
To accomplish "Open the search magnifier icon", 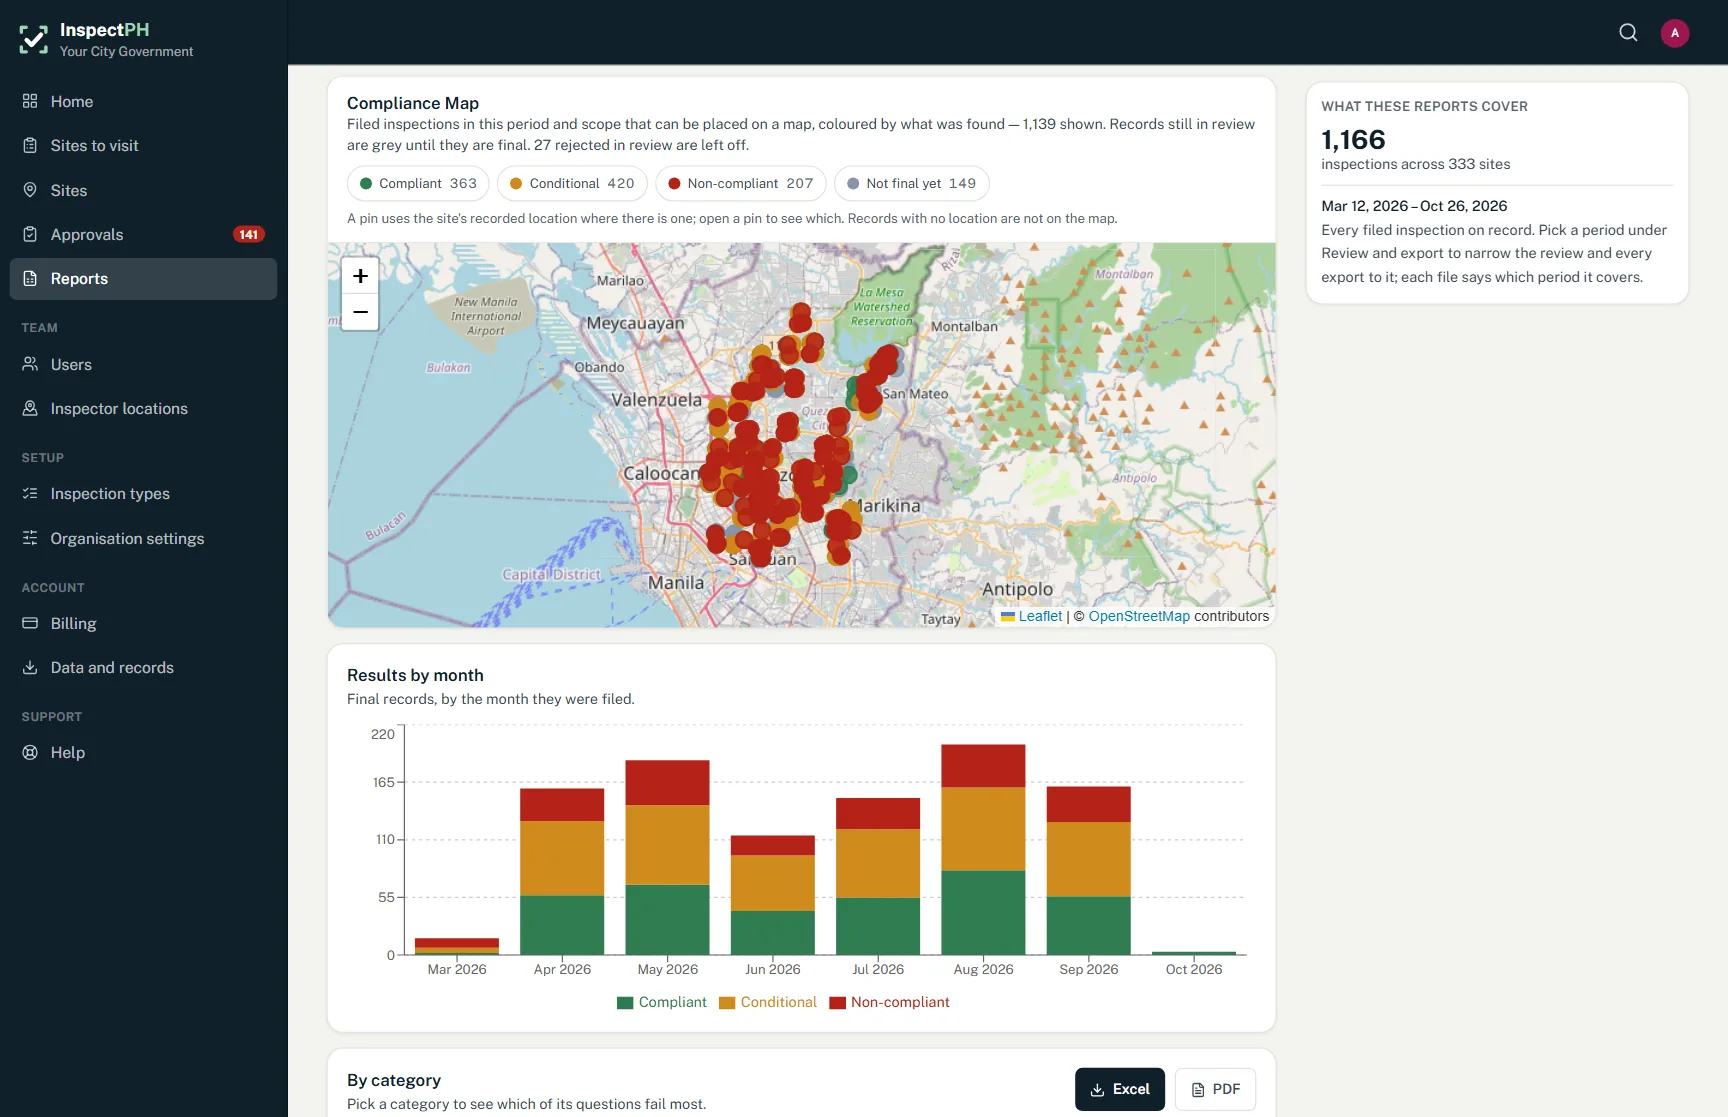I will coord(1628,33).
